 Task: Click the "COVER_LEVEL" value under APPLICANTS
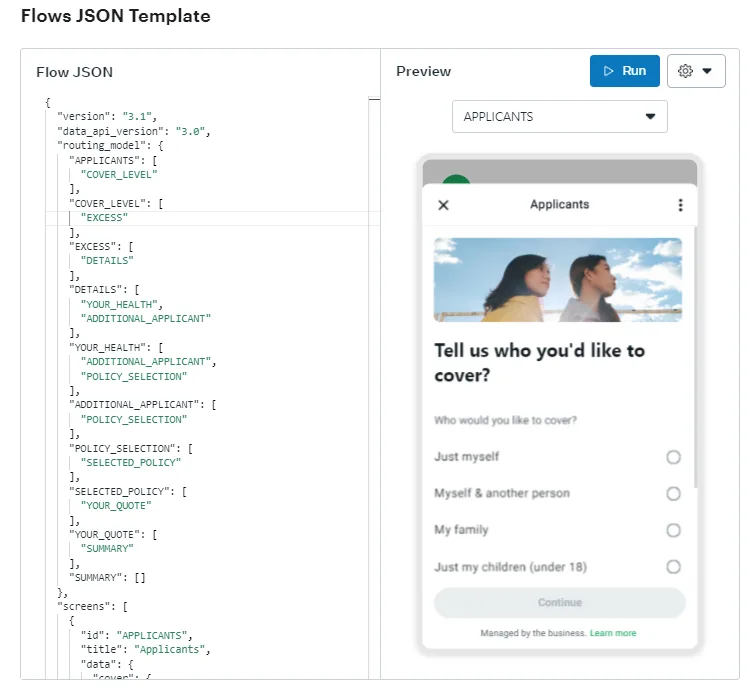(119, 175)
